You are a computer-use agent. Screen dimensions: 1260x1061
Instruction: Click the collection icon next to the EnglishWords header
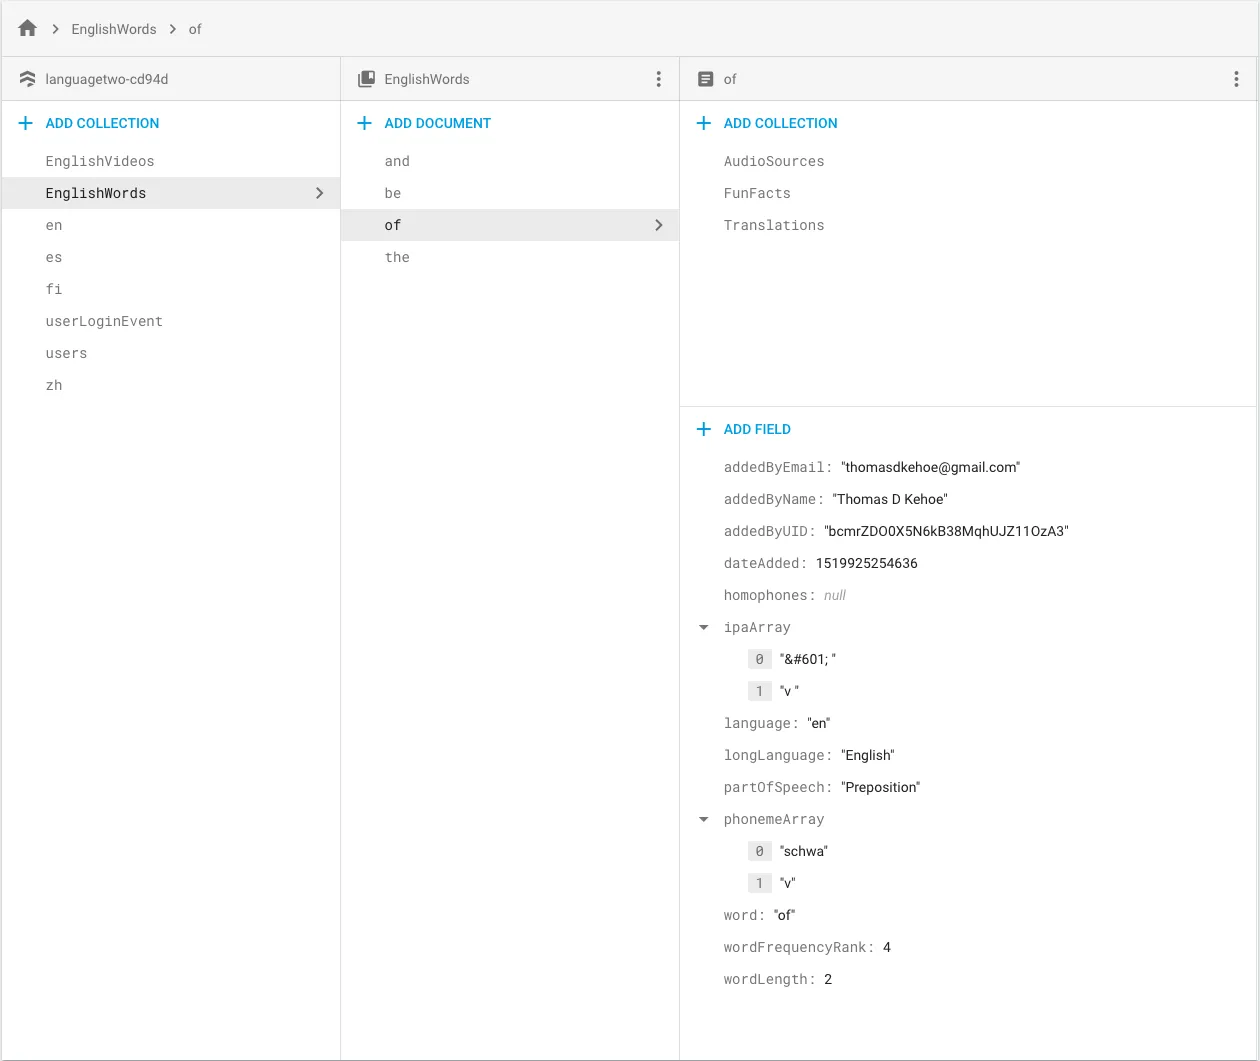click(x=366, y=79)
